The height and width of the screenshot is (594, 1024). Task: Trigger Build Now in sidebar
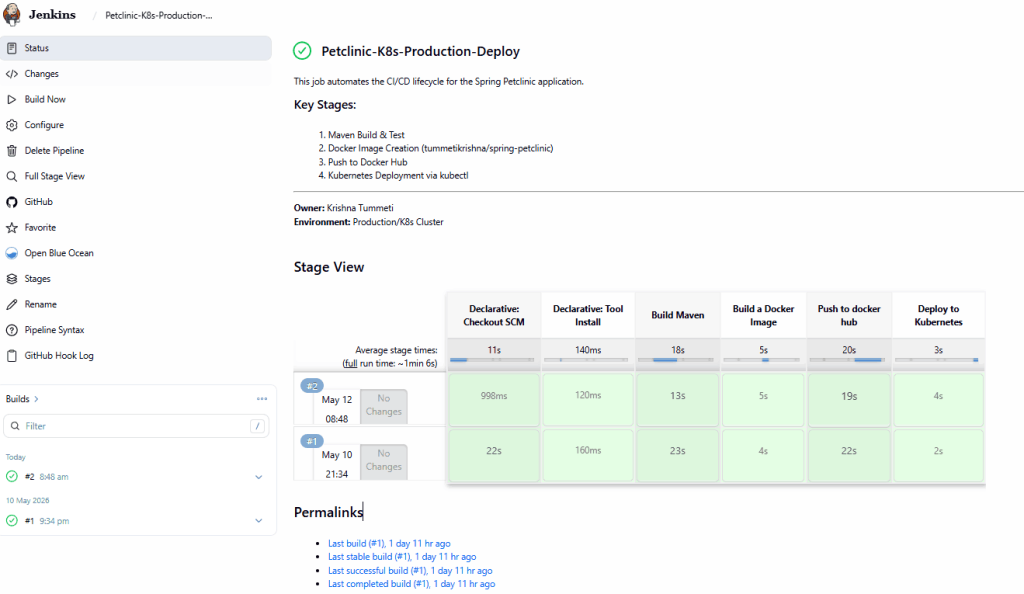click(136, 99)
